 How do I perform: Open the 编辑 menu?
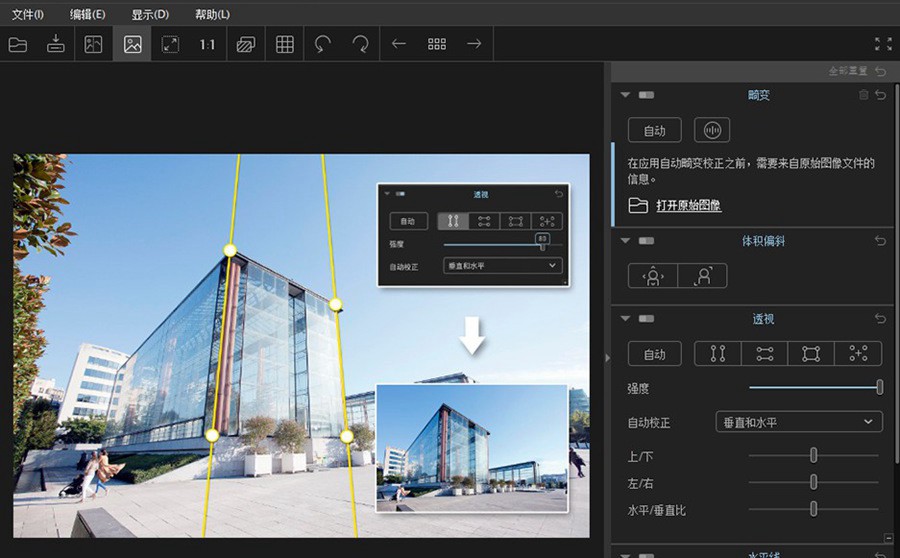(87, 14)
